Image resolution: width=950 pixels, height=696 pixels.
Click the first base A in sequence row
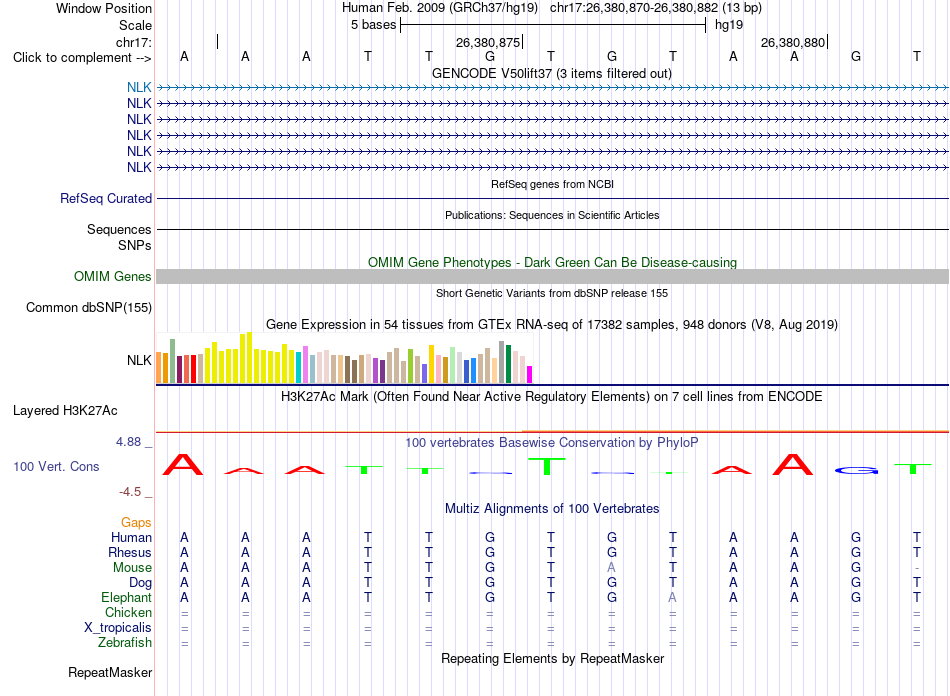[x=184, y=56]
